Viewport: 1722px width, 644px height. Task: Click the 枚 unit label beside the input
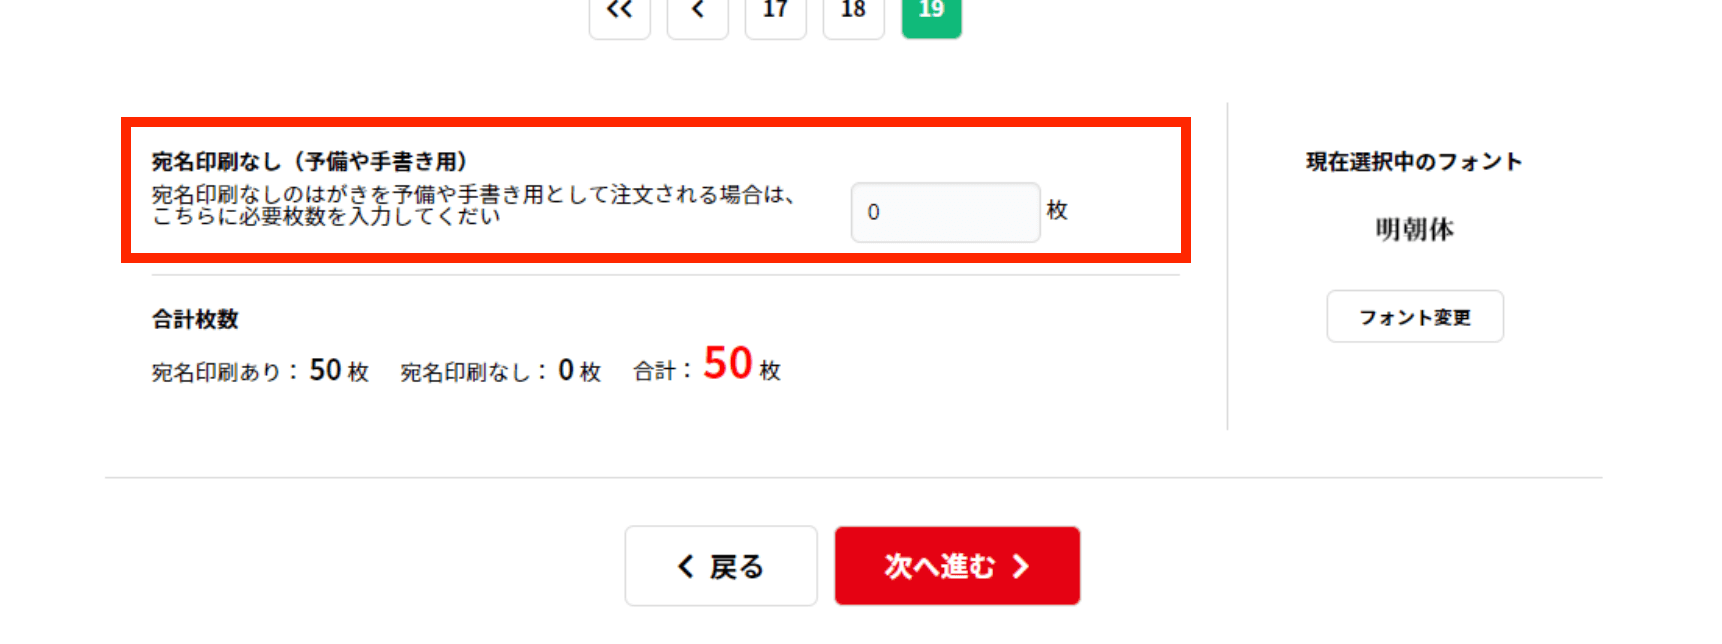click(1057, 210)
